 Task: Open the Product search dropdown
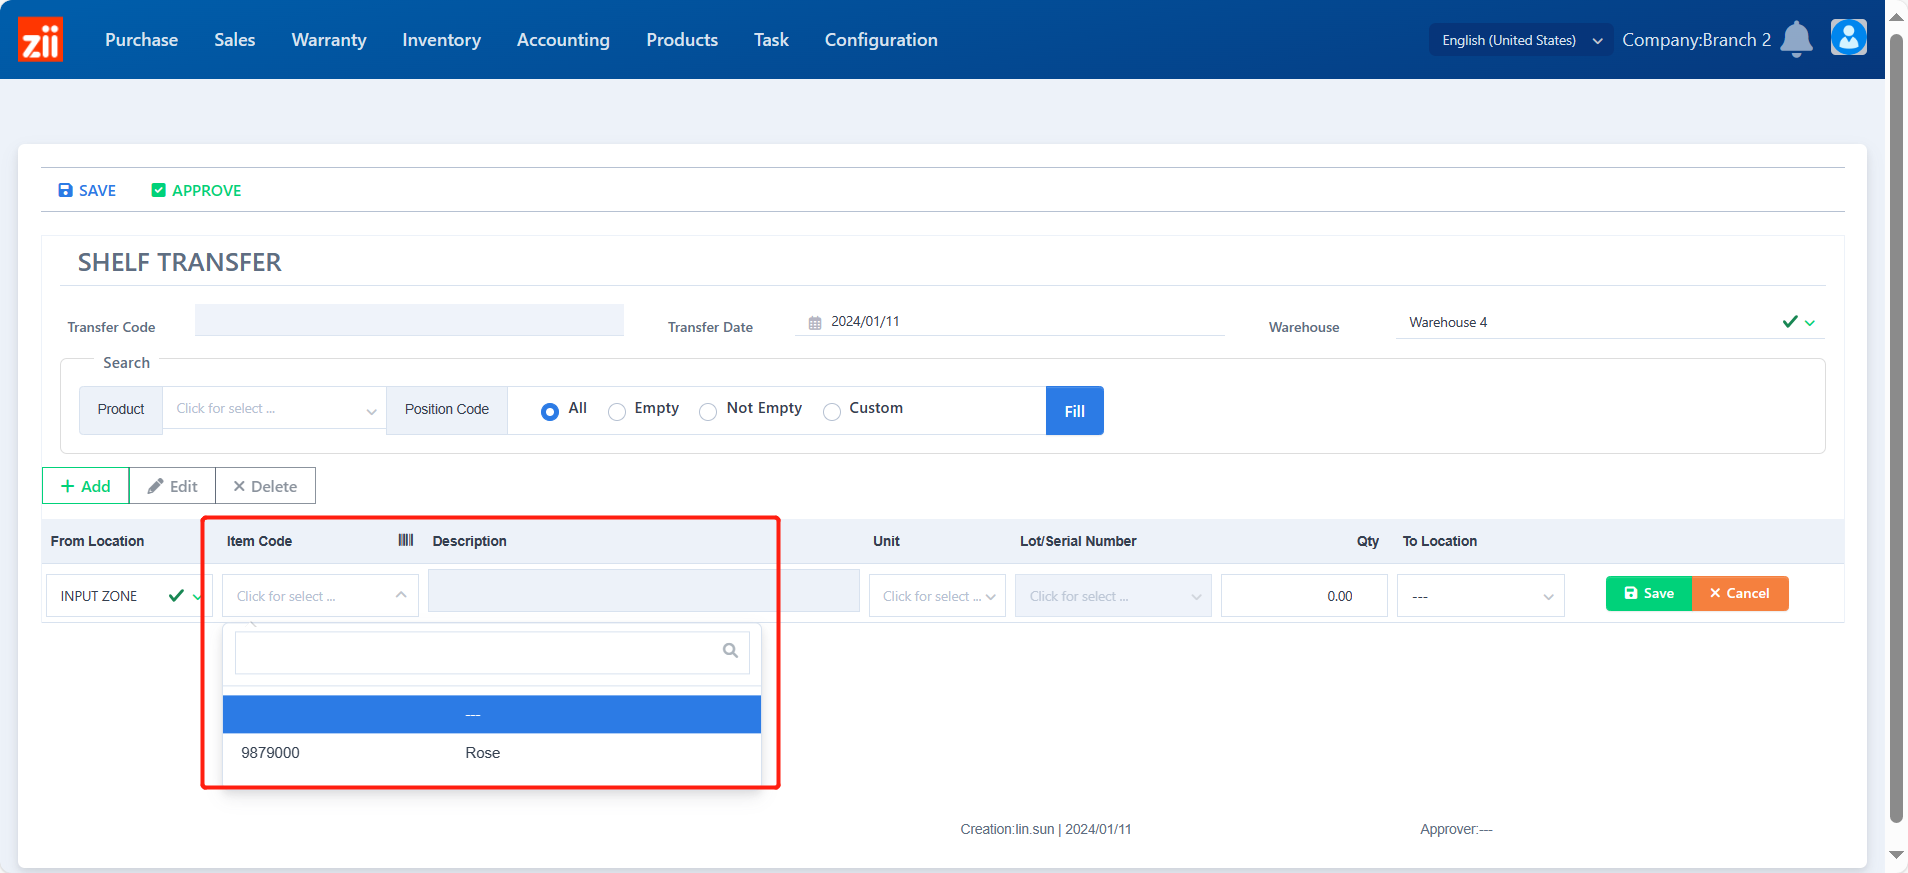(274, 409)
